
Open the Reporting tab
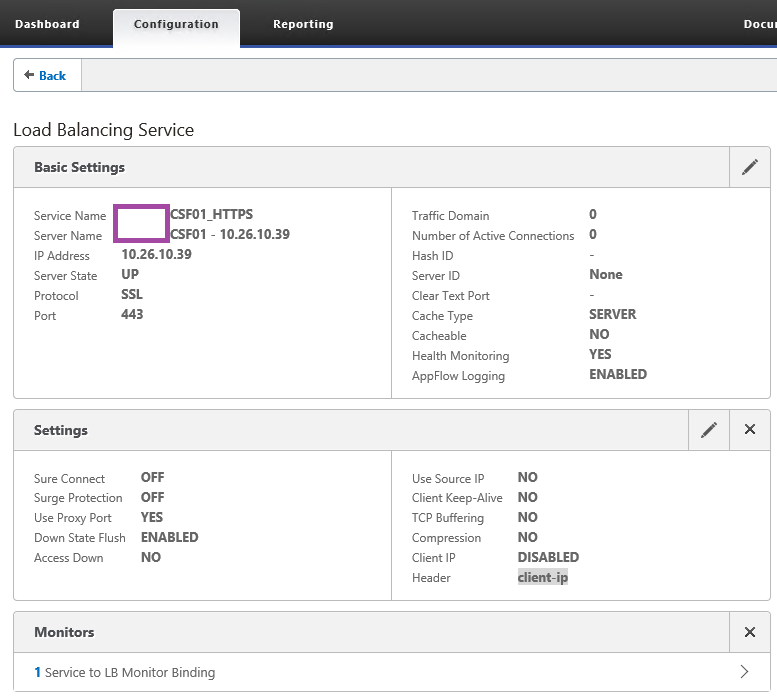(x=303, y=24)
